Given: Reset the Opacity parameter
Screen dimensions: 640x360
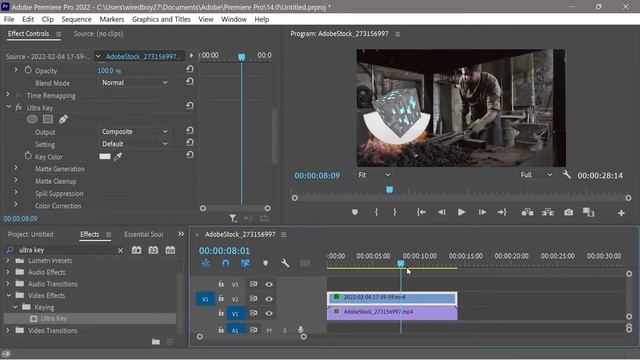Looking at the screenshot, I should click(189, 69).
